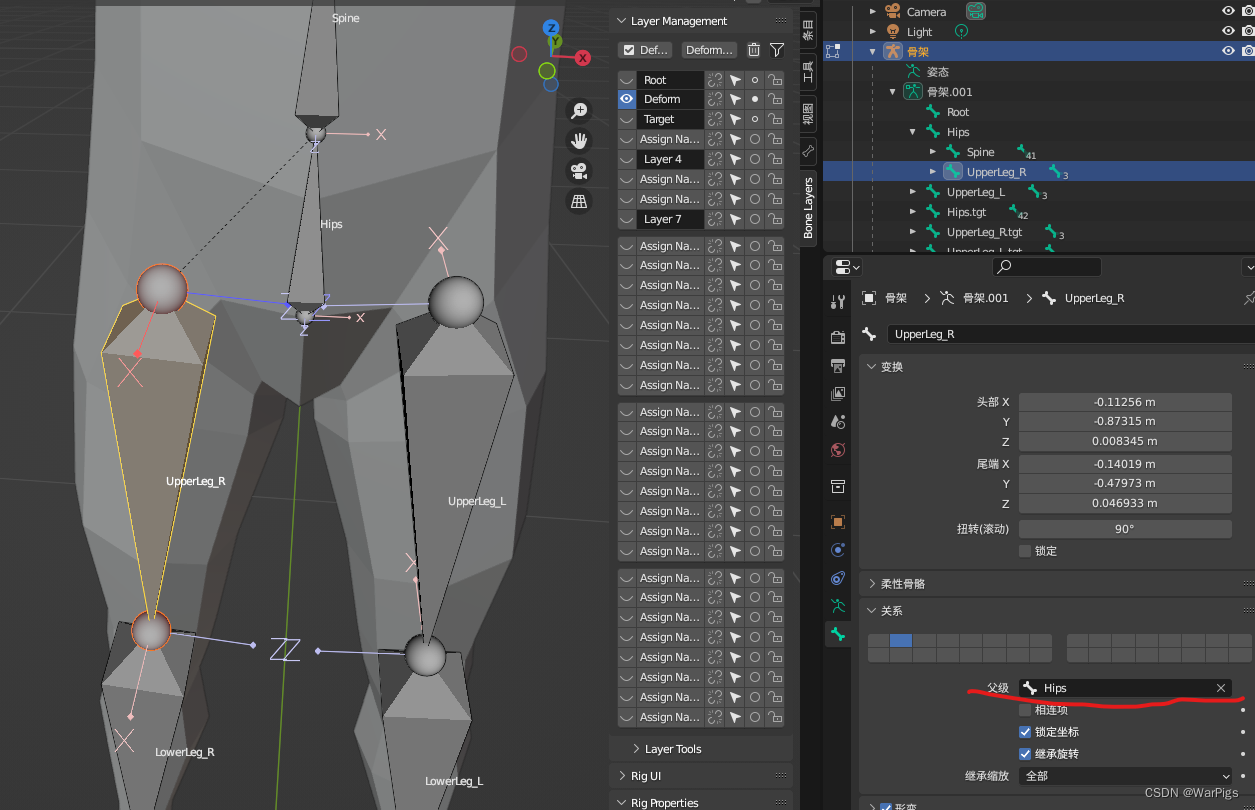This screenshot has height=810, width=1255.
Task: Open World Properties globe icon
Action: click(x=838, y=450)
